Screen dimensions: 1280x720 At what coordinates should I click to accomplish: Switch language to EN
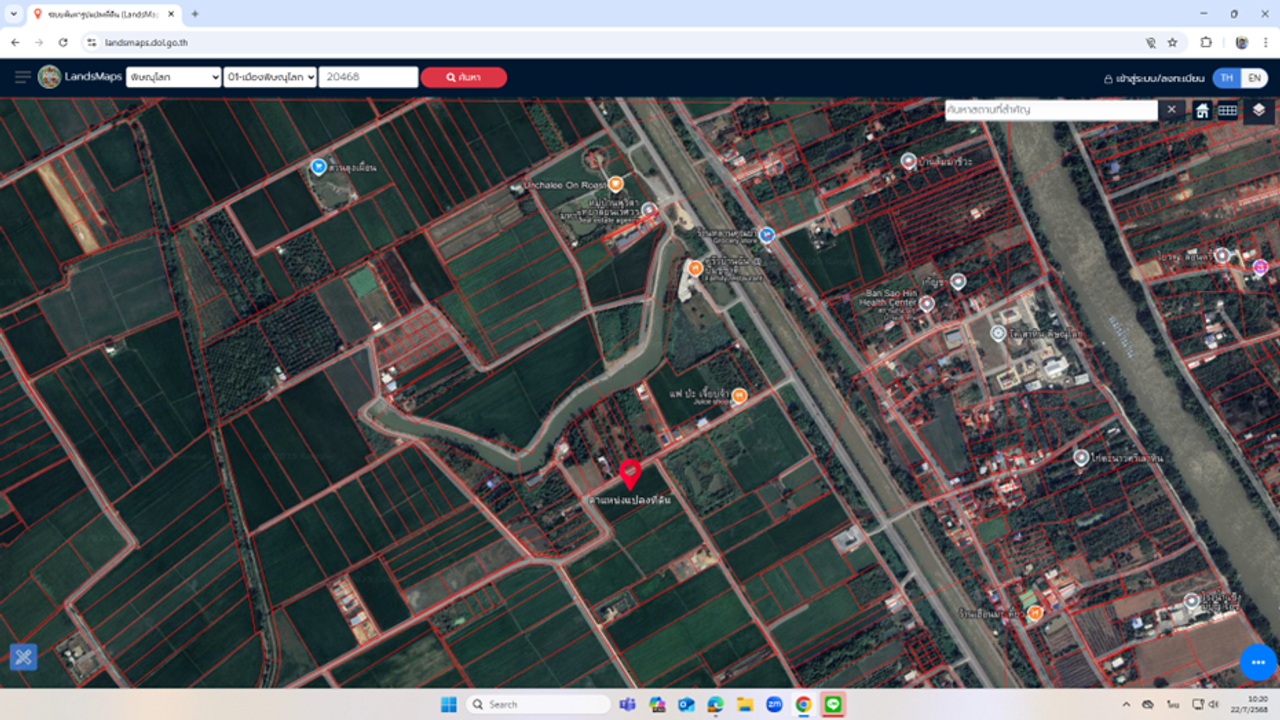(x=1254, y=78)
